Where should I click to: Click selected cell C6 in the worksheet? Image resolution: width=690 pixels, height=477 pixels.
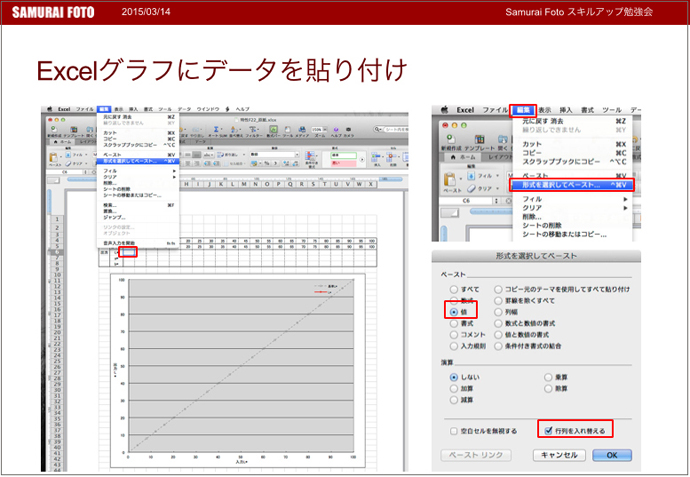point(128,253)
